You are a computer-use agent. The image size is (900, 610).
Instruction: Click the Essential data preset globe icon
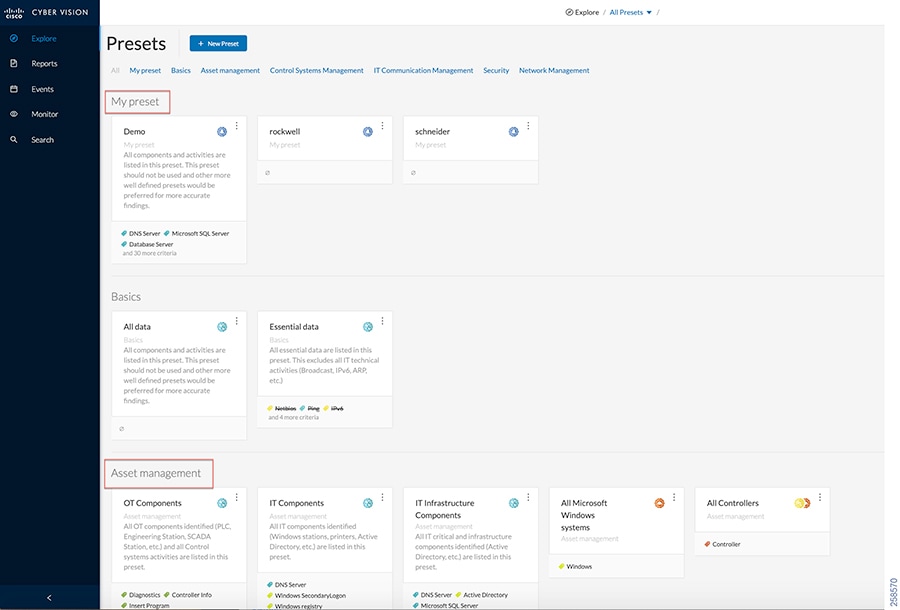click(368, 327)
